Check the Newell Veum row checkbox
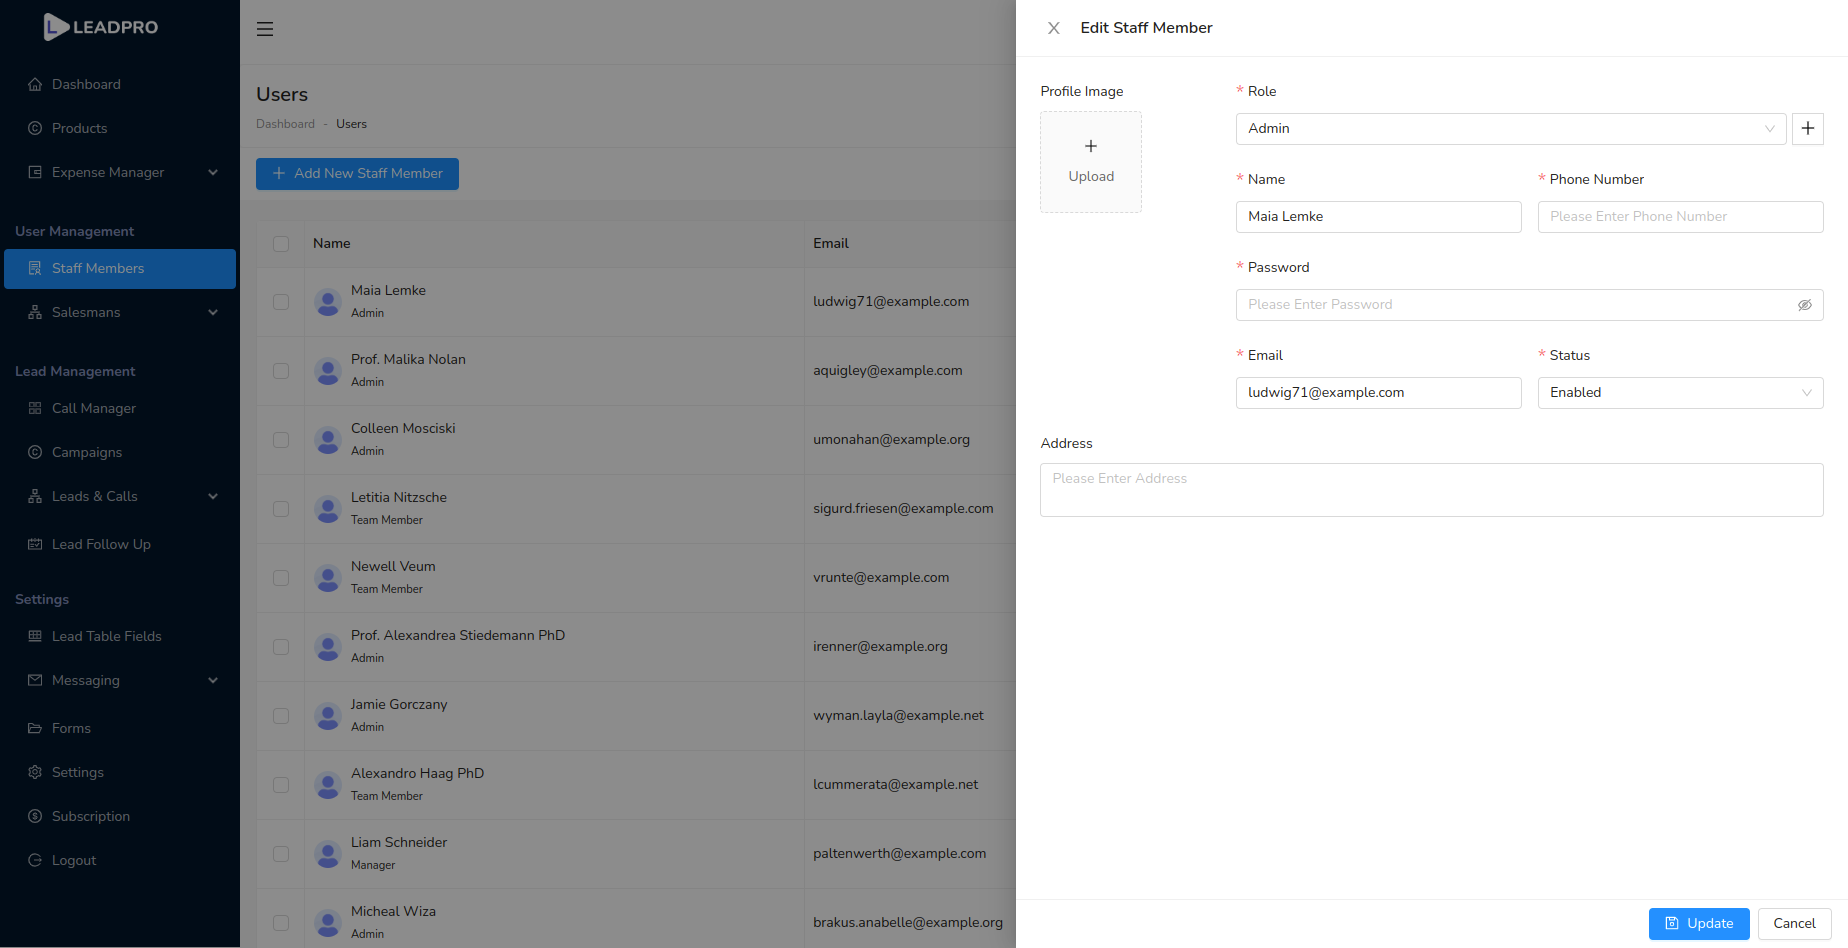Viewport: 1848px width, 948px height. 281,578
